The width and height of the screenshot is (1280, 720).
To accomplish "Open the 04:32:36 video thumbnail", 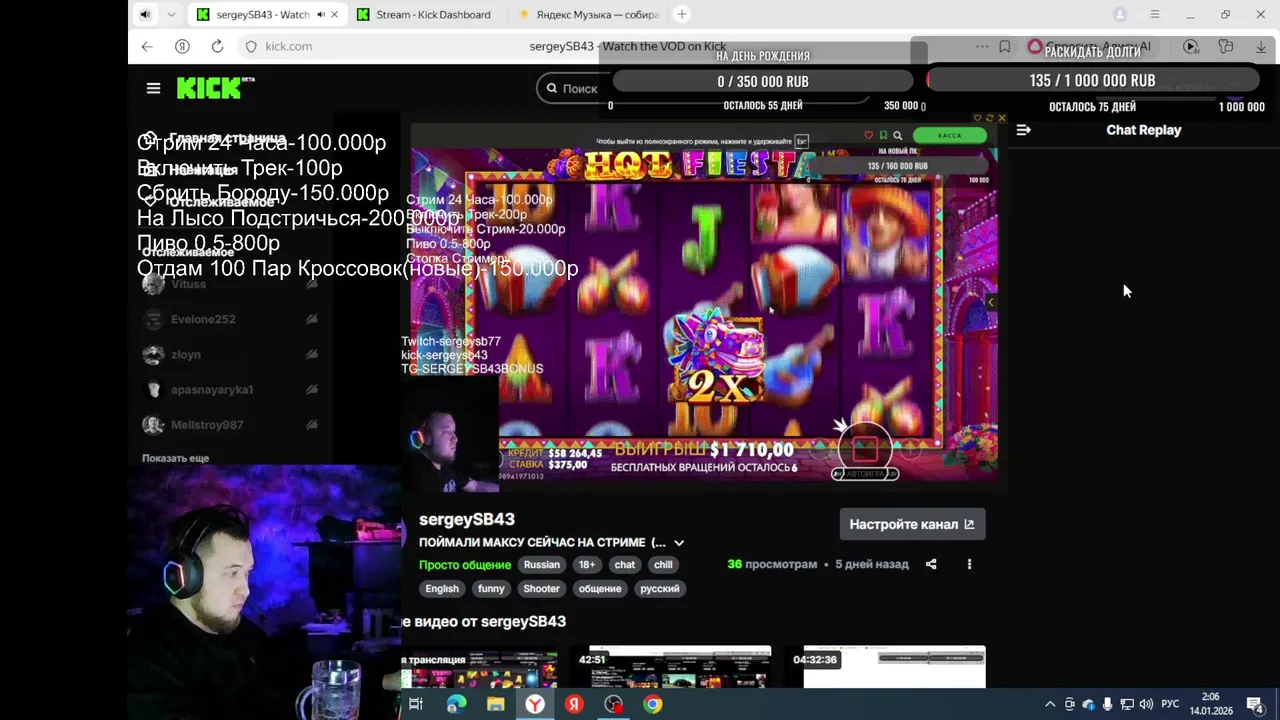I will tap(887, 668).
